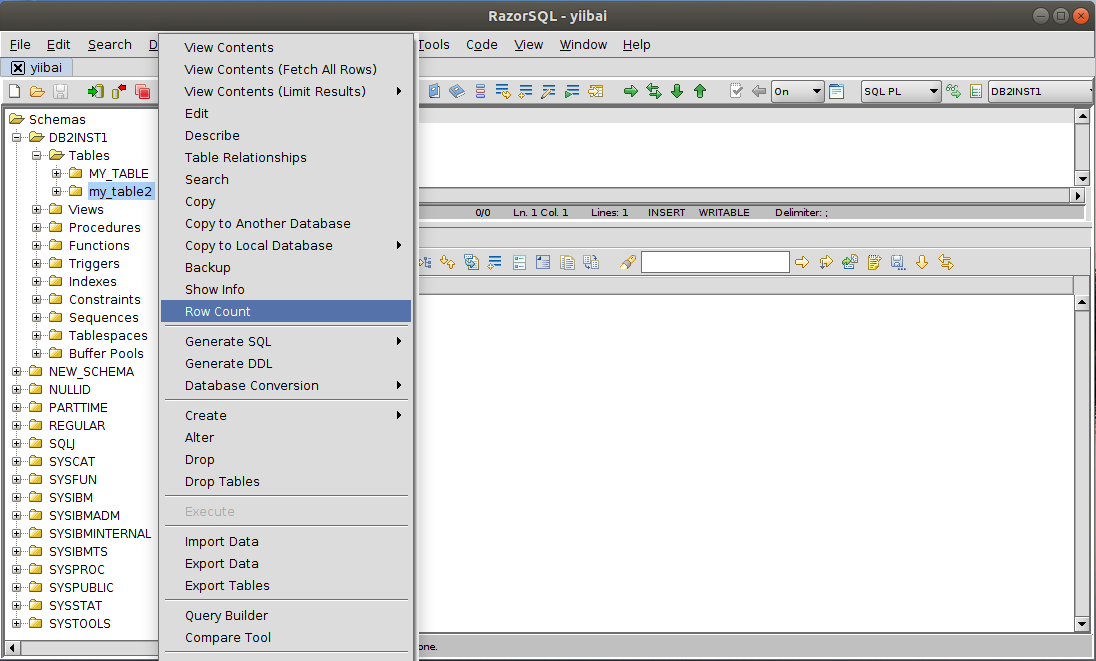The width and height of the screenshot is (1096, 661).
Task: Choose Generate DDL from context menu
Action: (228, 363)
